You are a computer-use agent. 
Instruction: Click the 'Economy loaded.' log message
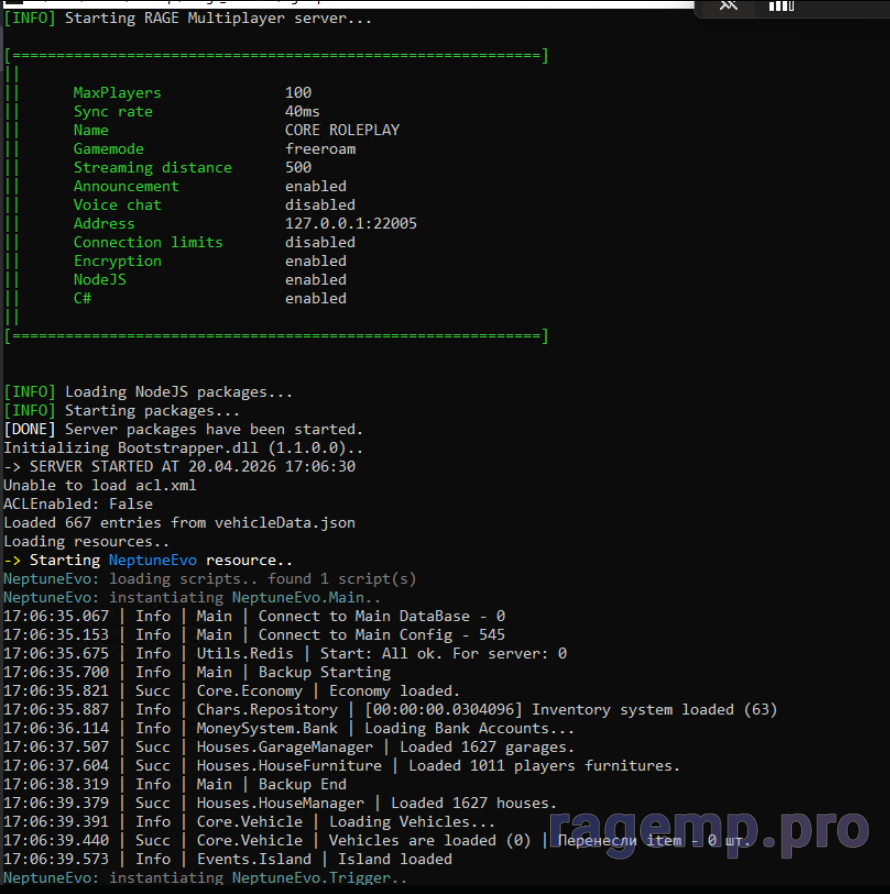(x=394, y=691)
